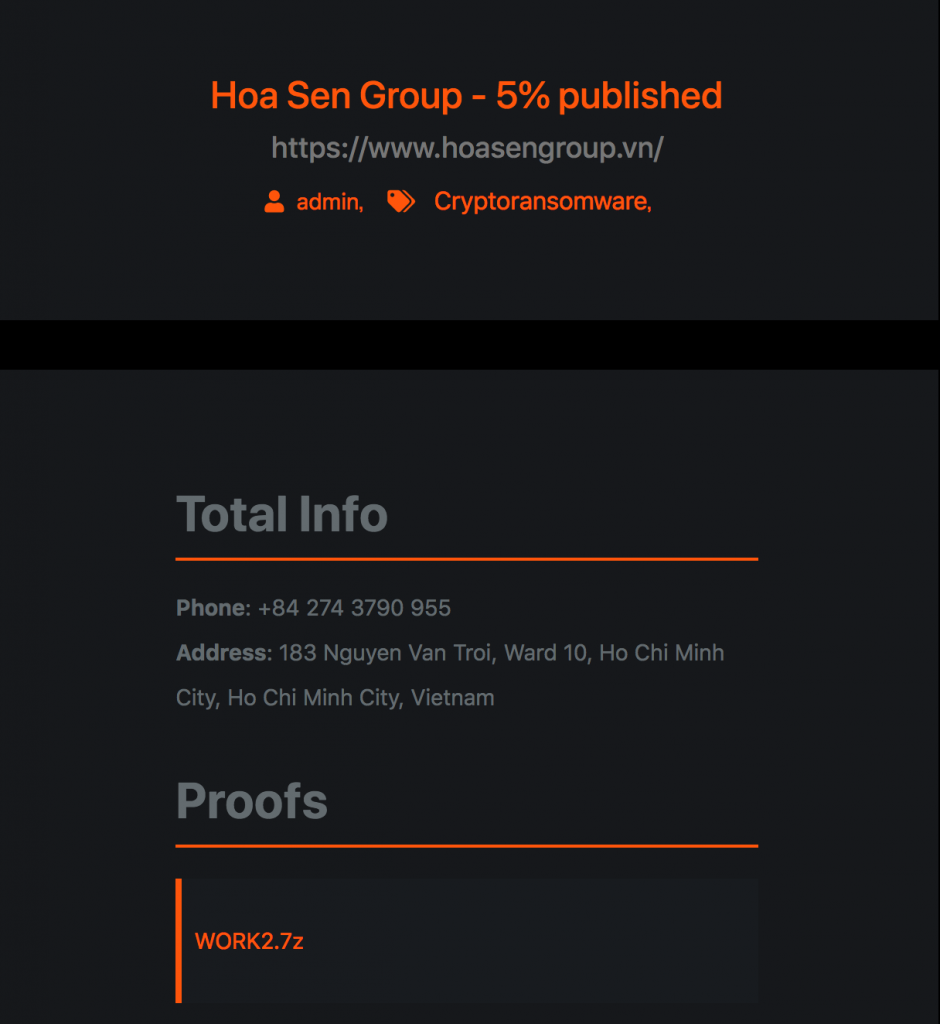Click the Hoa Sen Group post title
Viewport: 940px width, 1024px height.
click(x=466, y=96)
